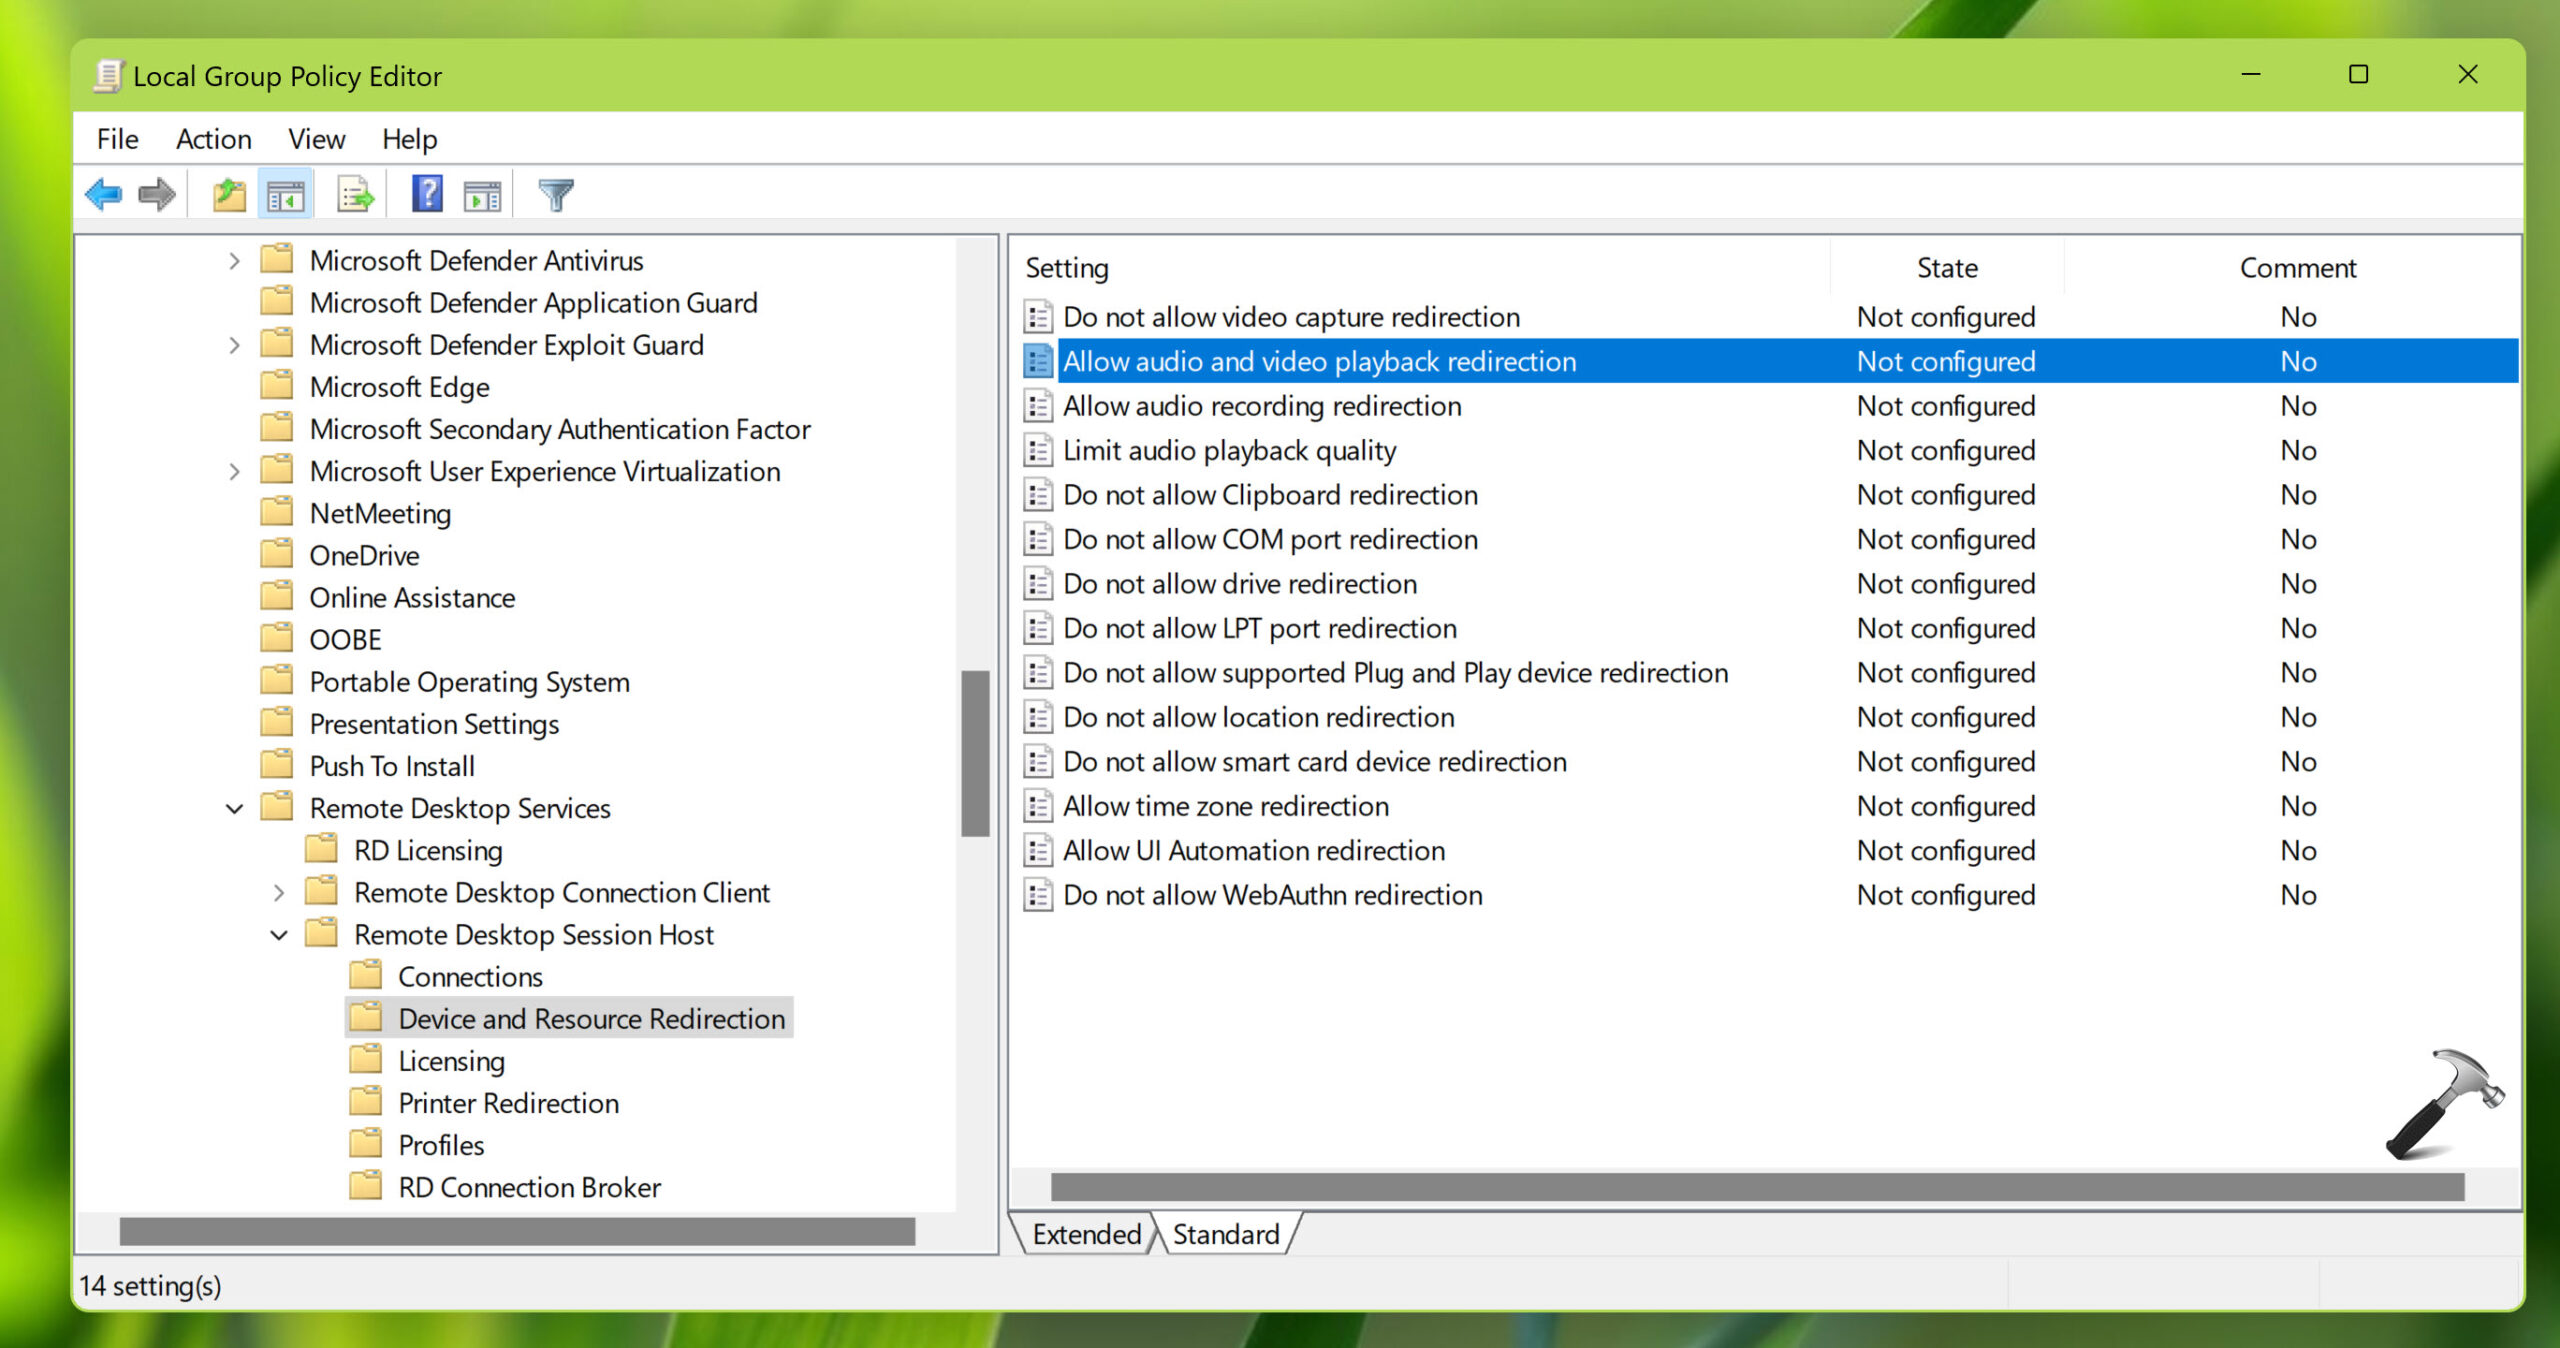
Task: Sort by the State column header
Action: 1946,268
